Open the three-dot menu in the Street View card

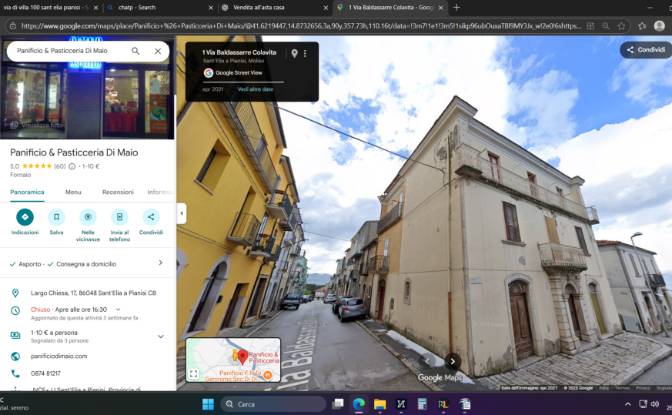pos(305,54)
